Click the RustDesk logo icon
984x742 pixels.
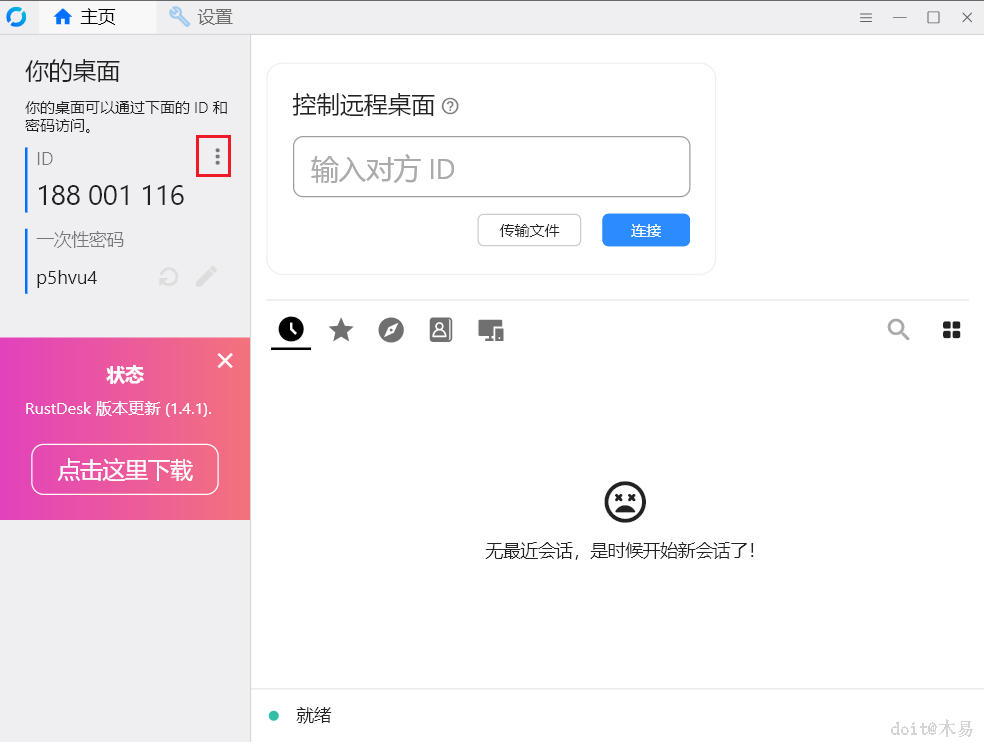coord(17,16)
